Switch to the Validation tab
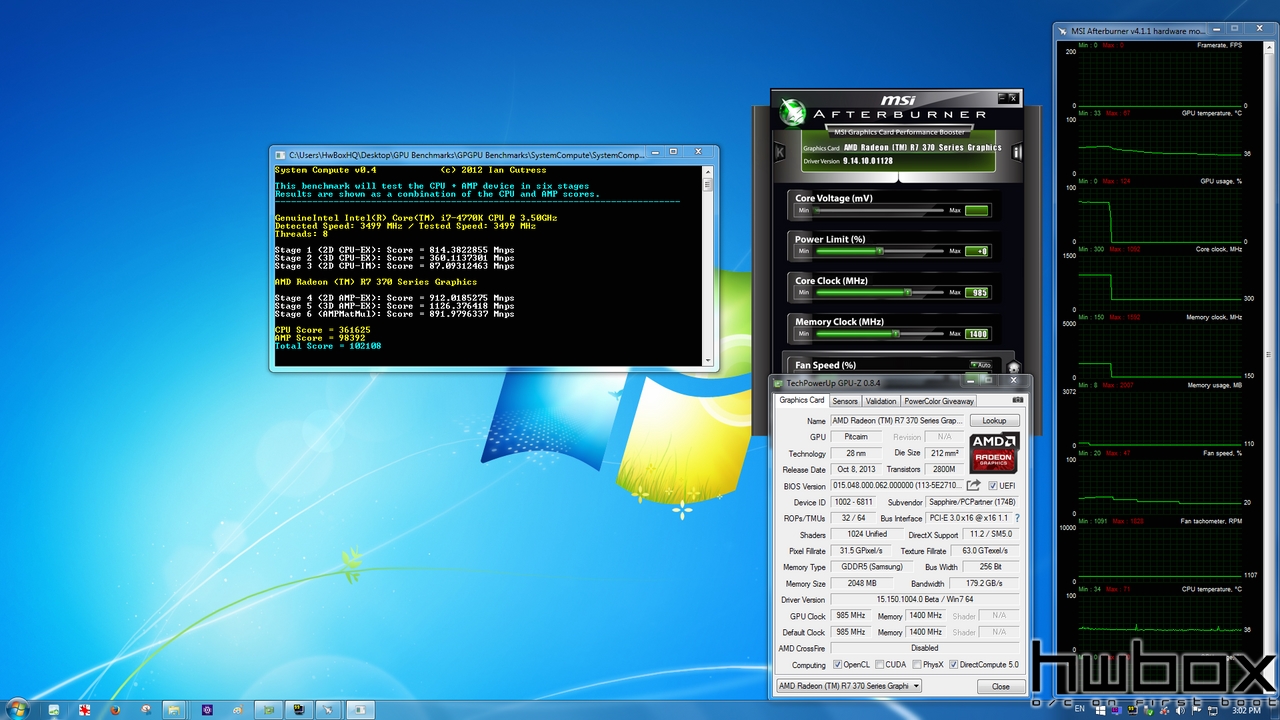 [881, 401]
